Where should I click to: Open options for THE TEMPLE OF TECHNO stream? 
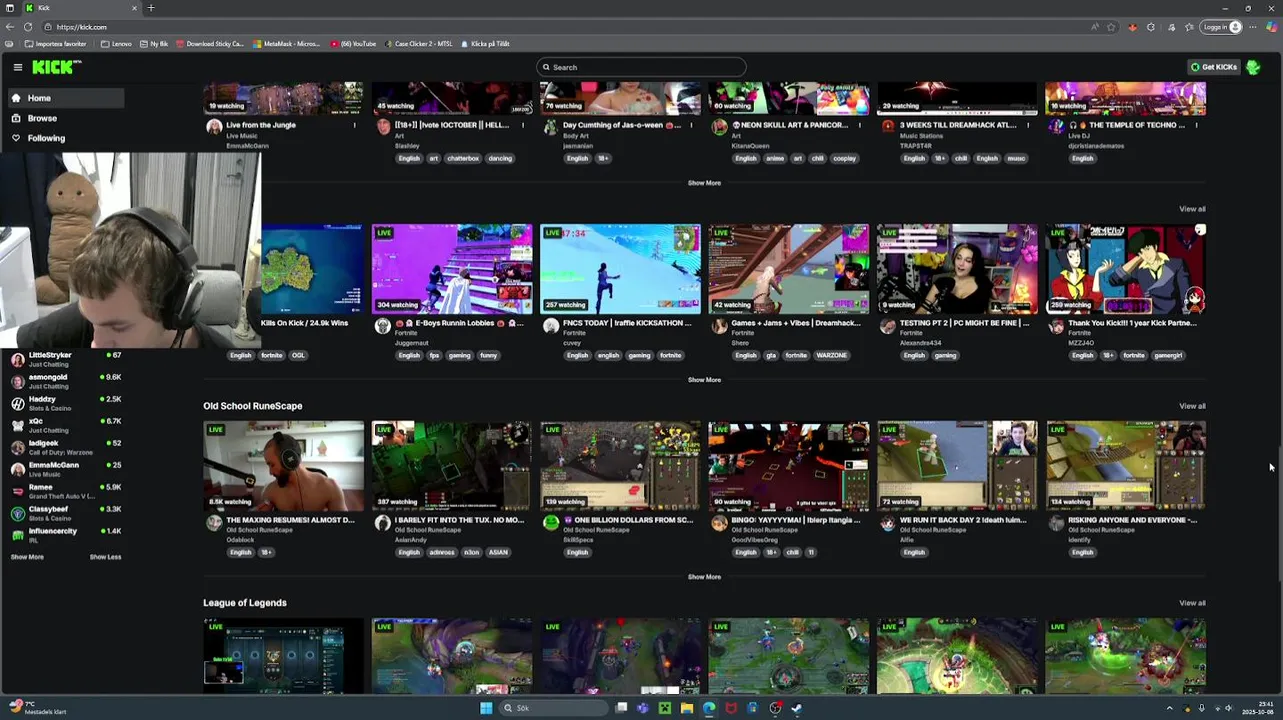pyautogui.click(x=1196, y=125)
